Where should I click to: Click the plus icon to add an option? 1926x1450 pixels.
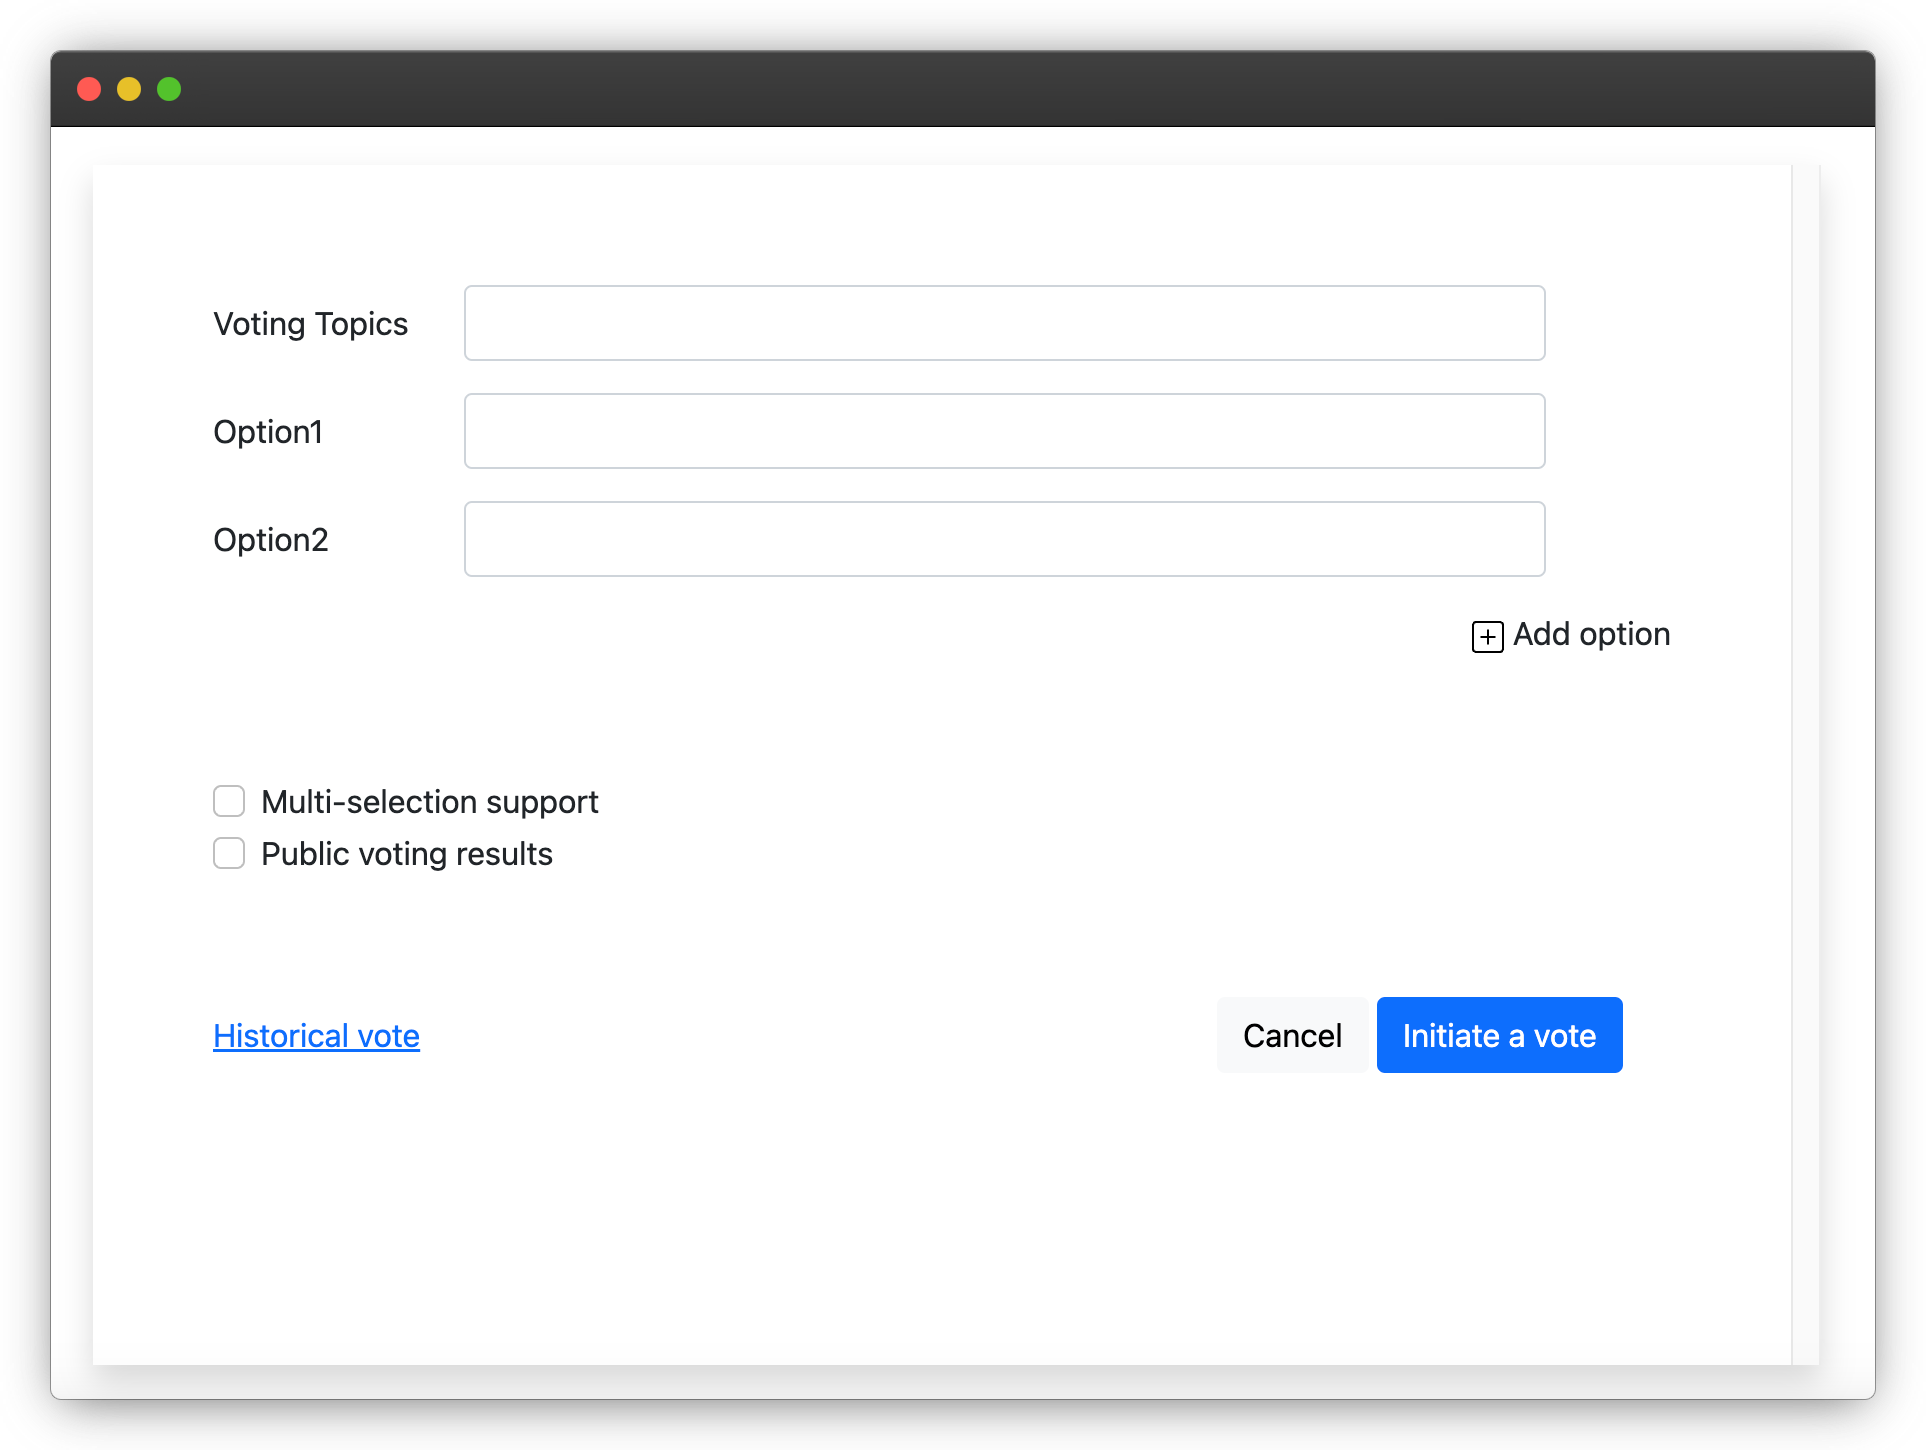point(1487,636)
